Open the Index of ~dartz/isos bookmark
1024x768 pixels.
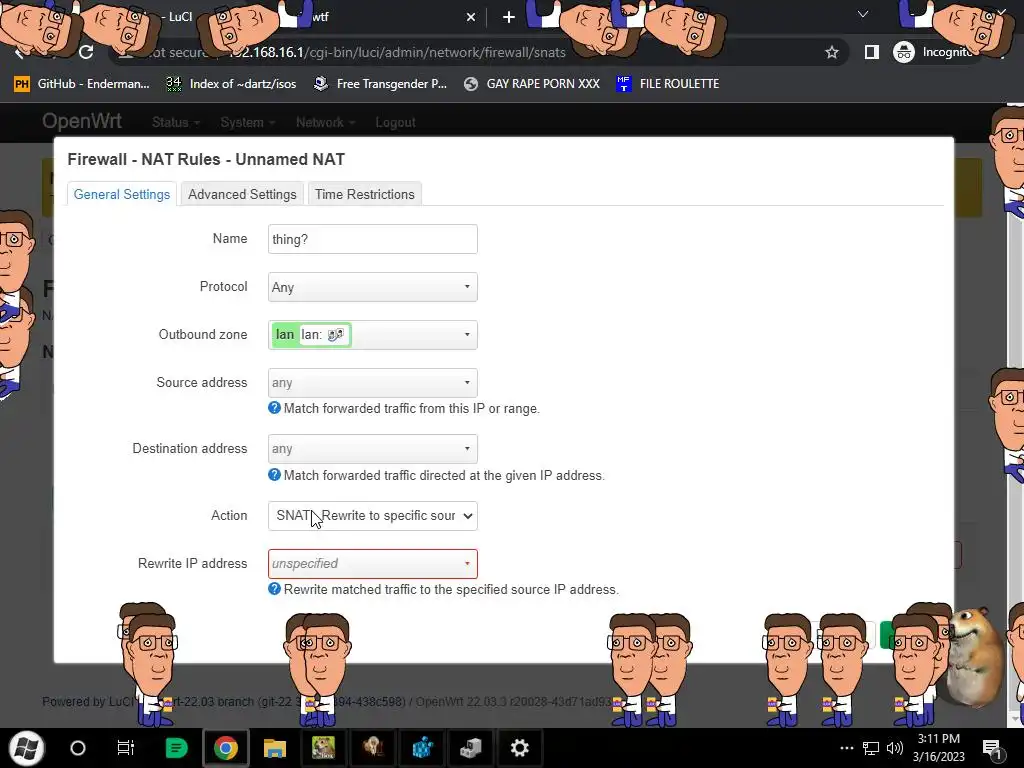pyautogui.click(x=231, y=84)
